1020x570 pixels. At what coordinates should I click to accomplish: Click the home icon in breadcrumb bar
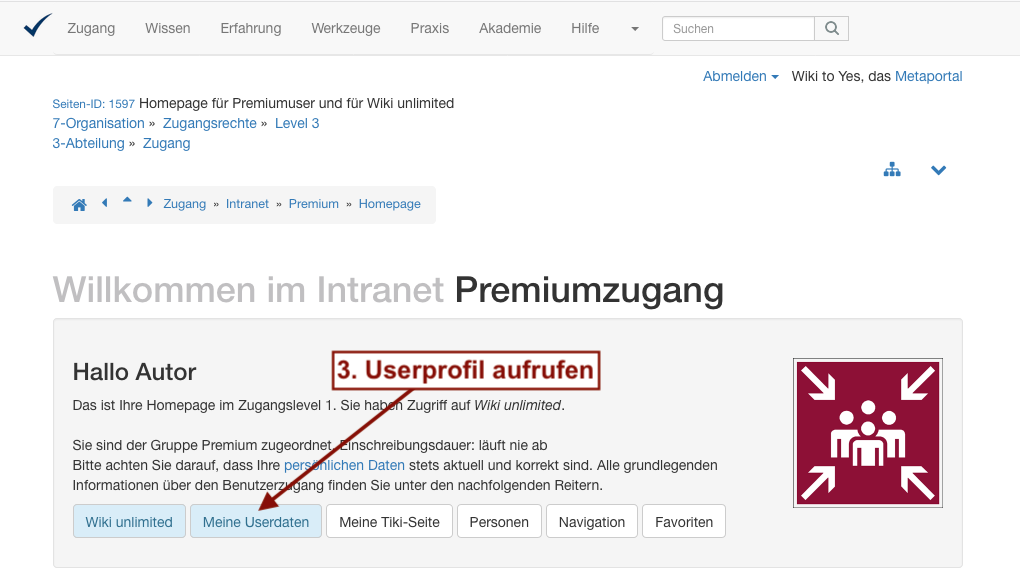coord(79,204)
